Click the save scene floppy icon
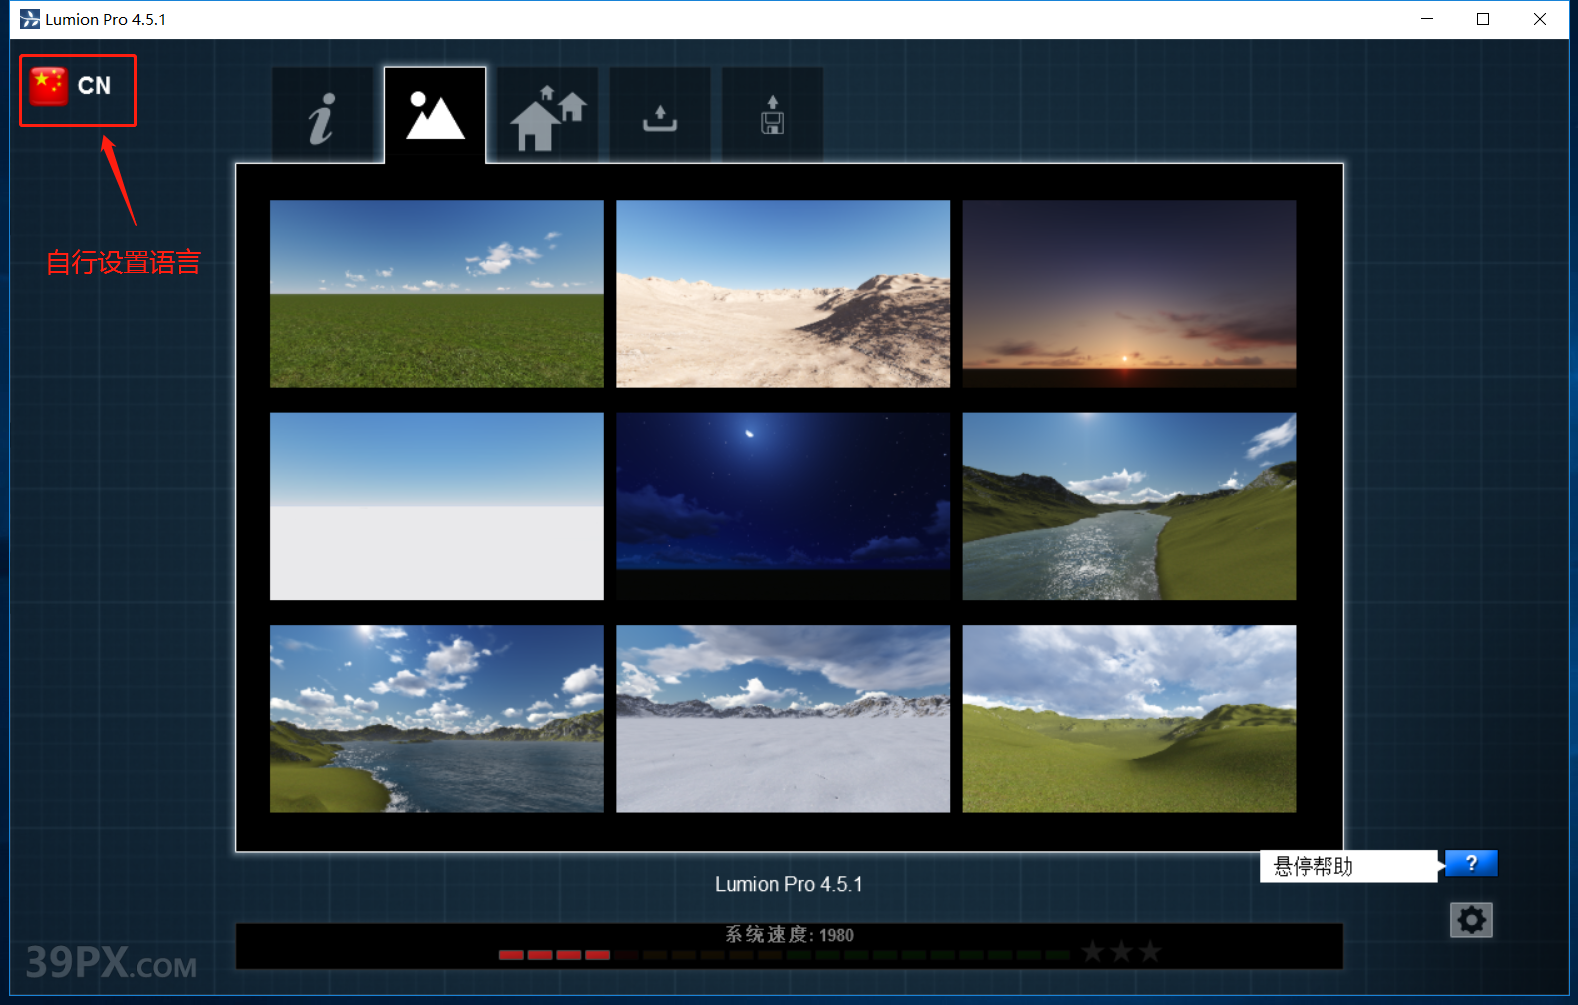Screen dimensions: 1578x1005 pos(772,117)
